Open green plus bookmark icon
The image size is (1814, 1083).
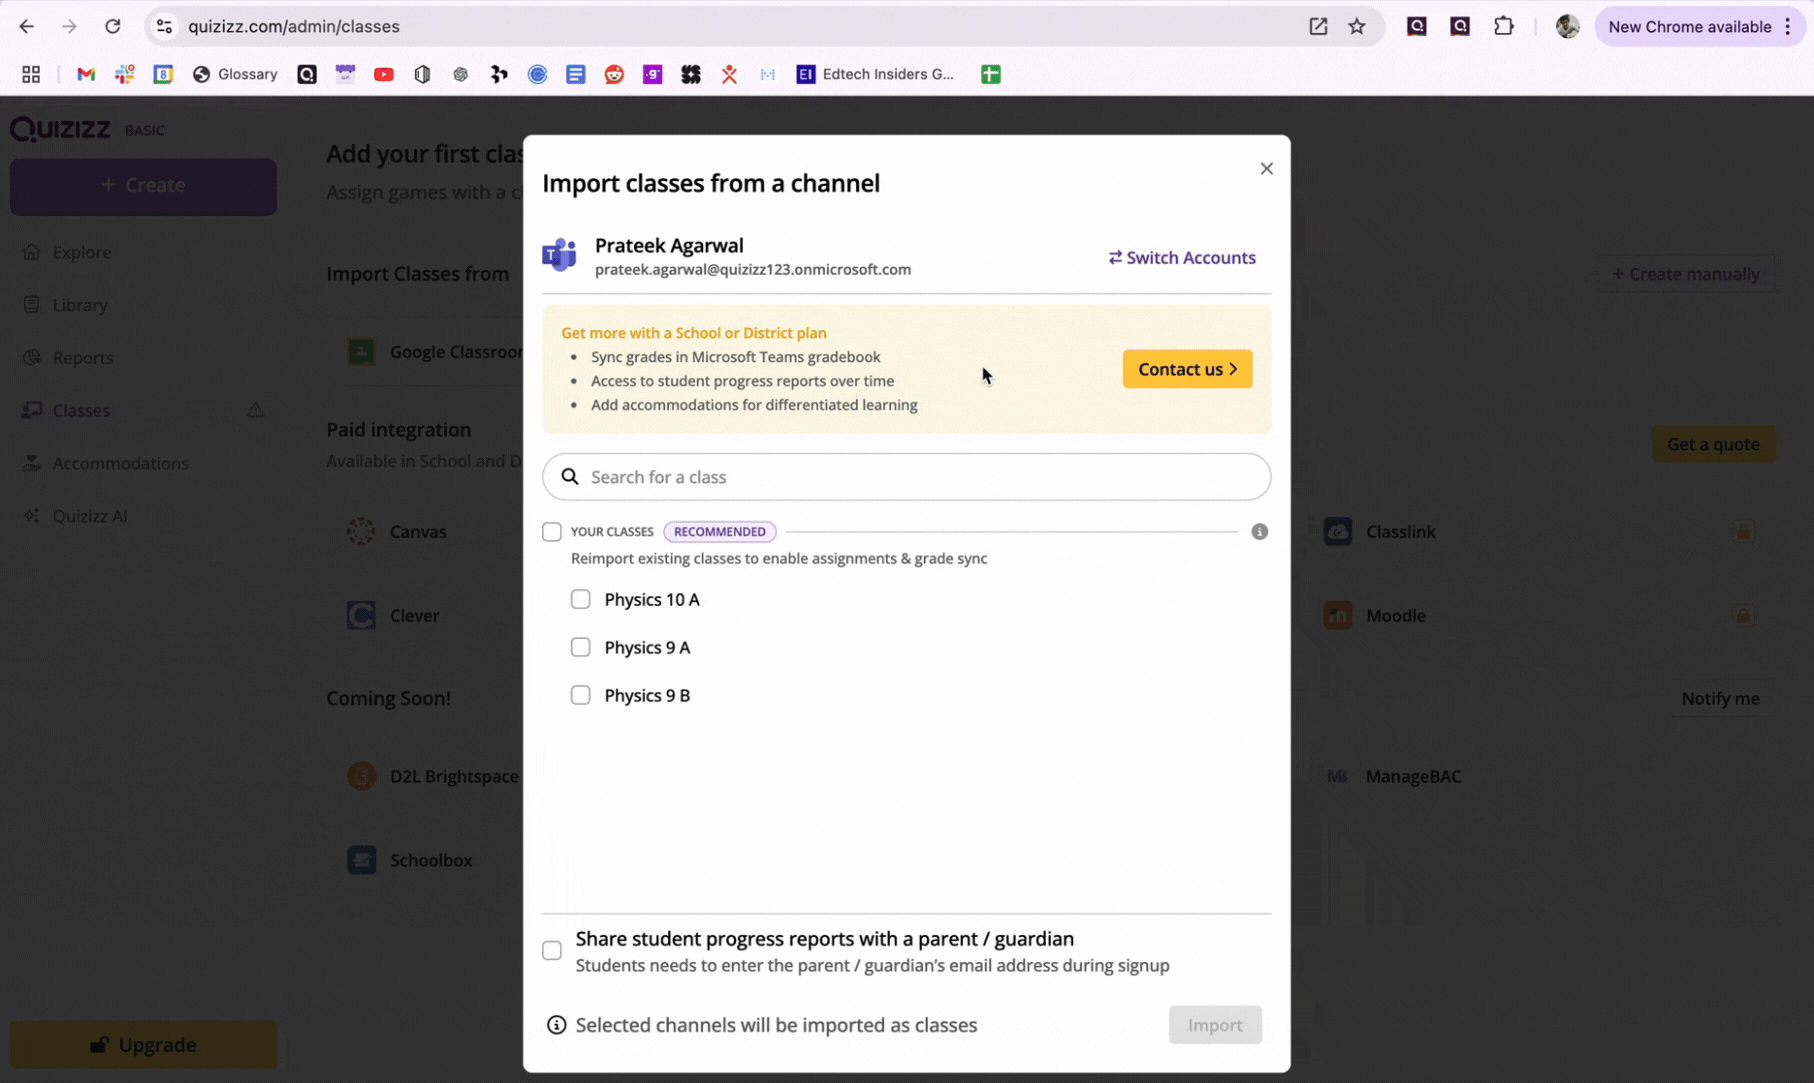(991, 74)
